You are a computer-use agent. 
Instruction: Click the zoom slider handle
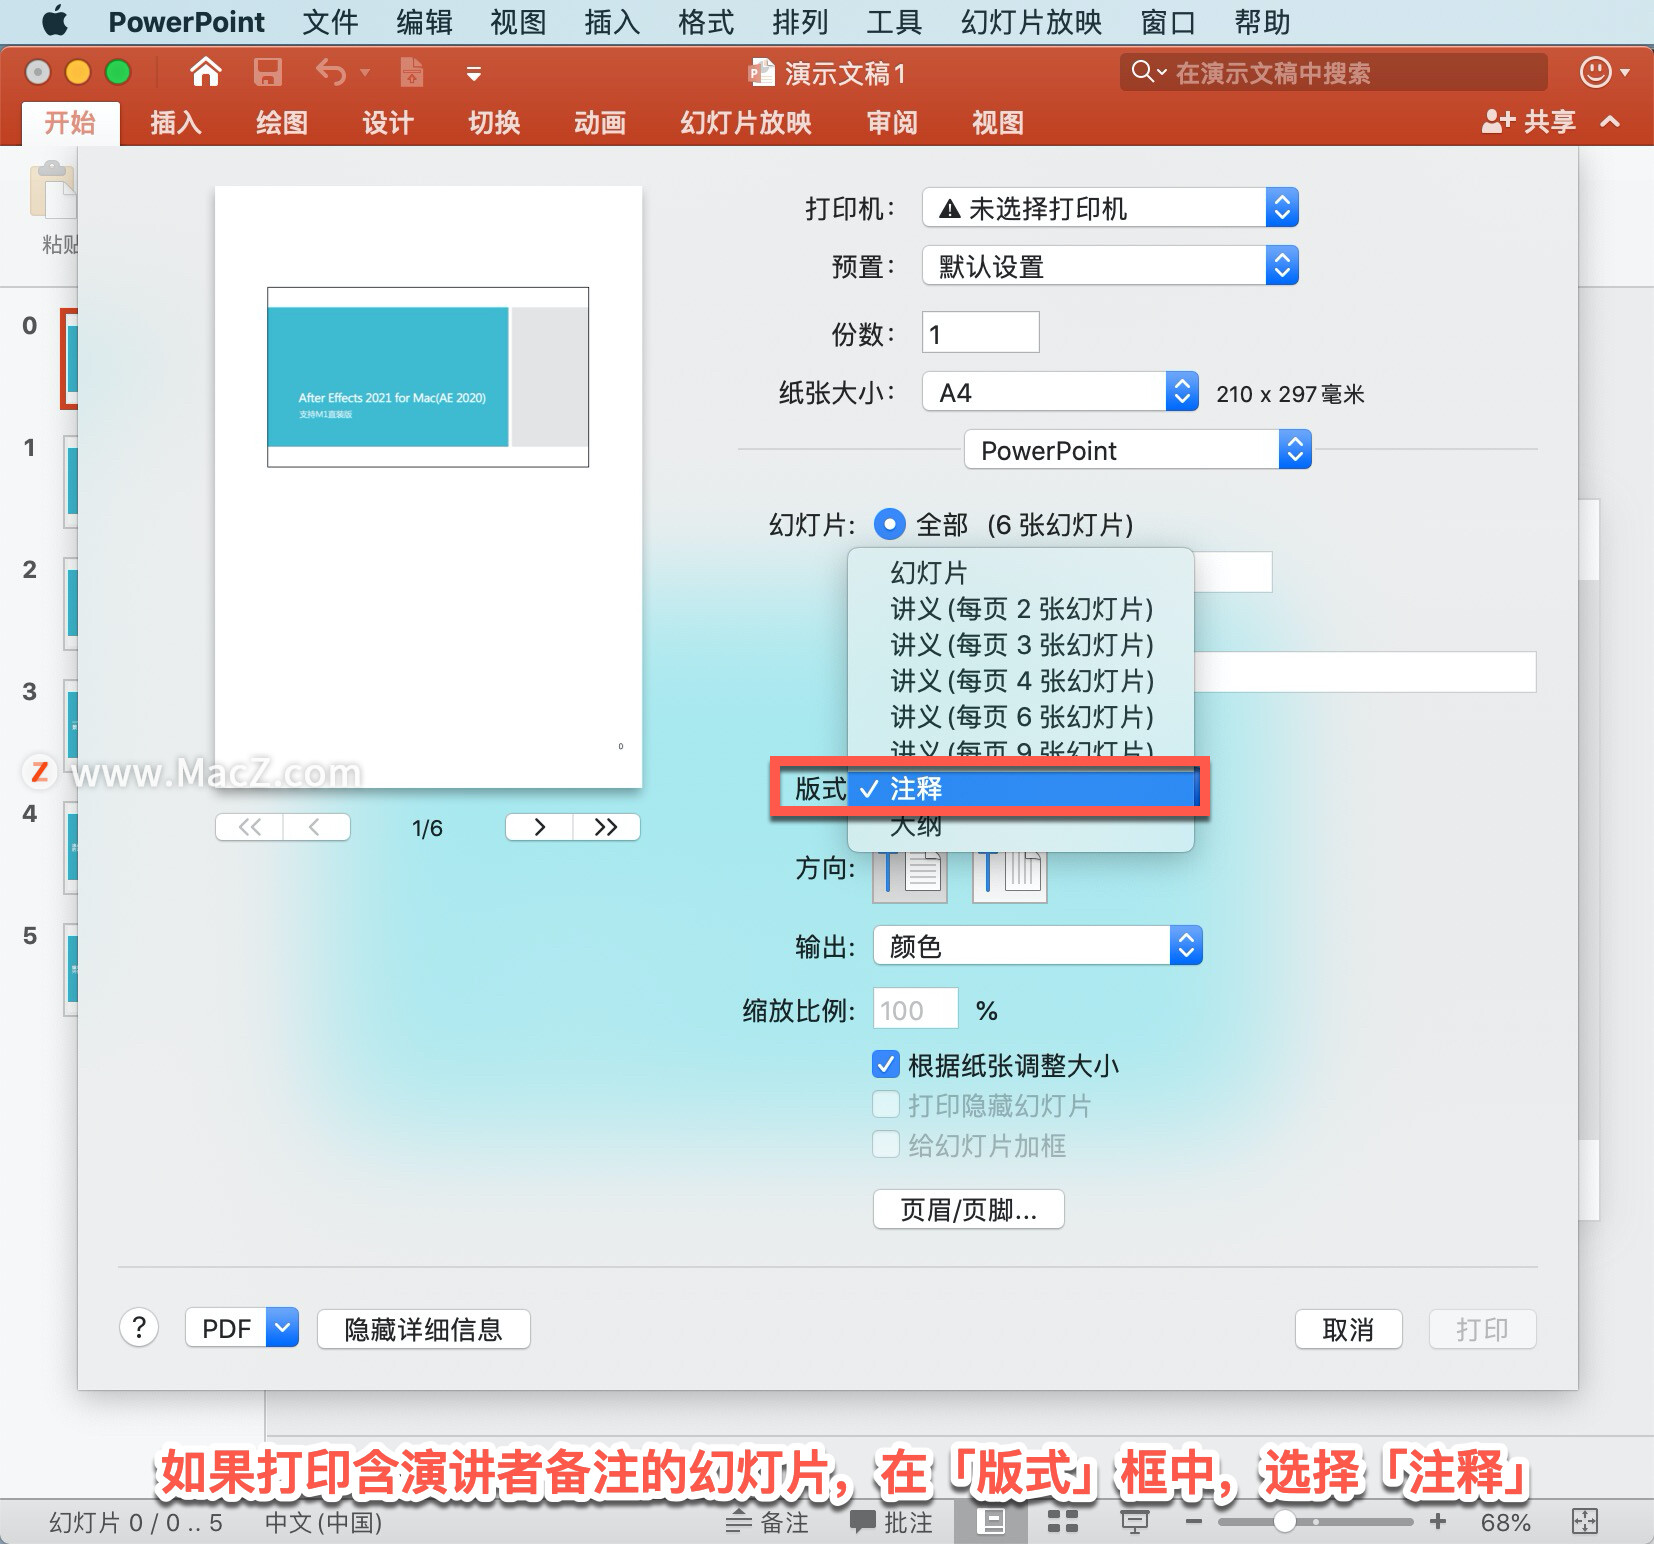pos(1285,1522)
